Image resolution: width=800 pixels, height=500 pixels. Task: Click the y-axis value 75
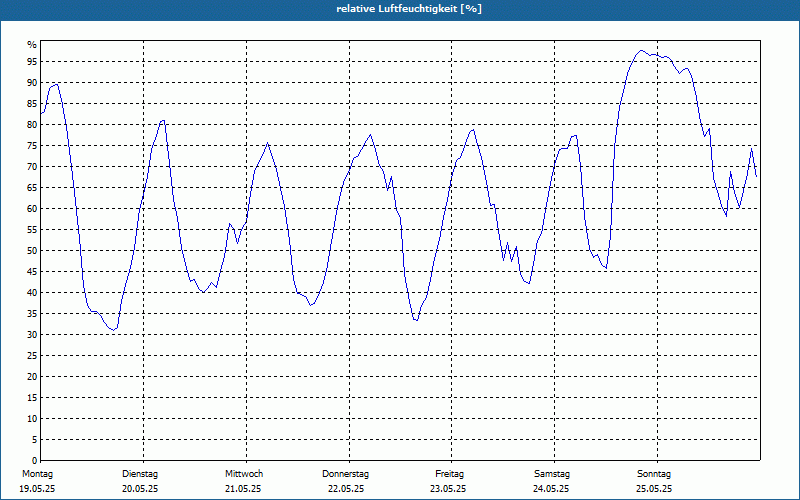(32, 146)
